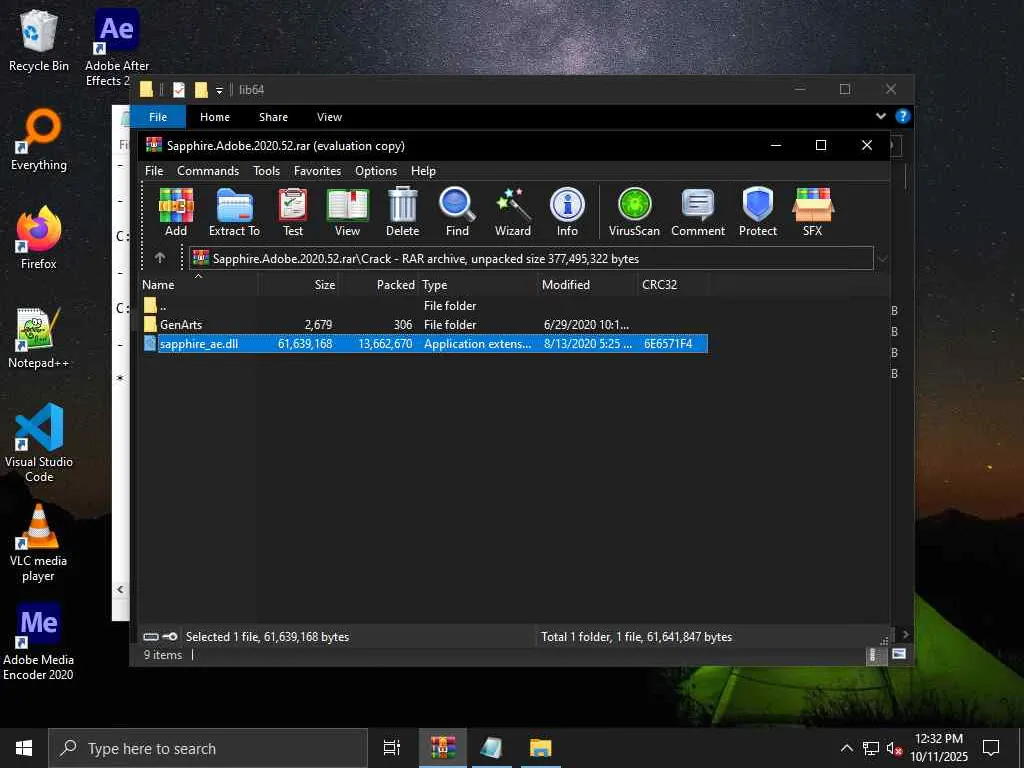1024x768 pixels.
Task: Click the CRC32 value 6E6571F4
Action: click(x=667, y=344)
